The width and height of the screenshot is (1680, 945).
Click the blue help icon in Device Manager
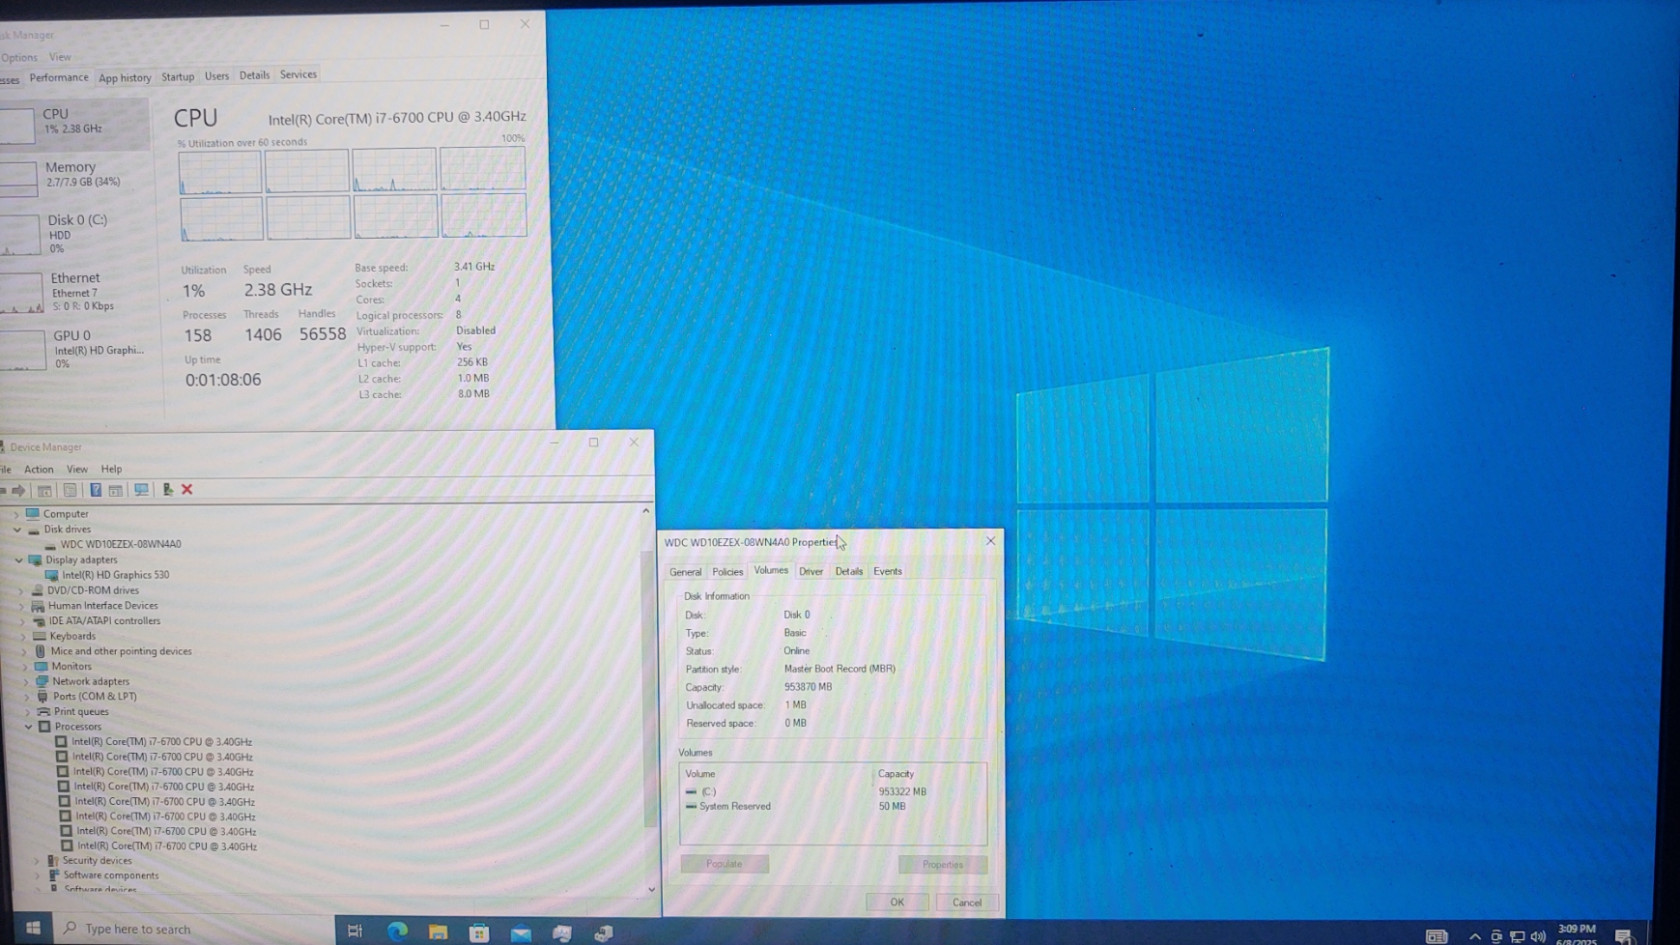(x=95, y=490)
